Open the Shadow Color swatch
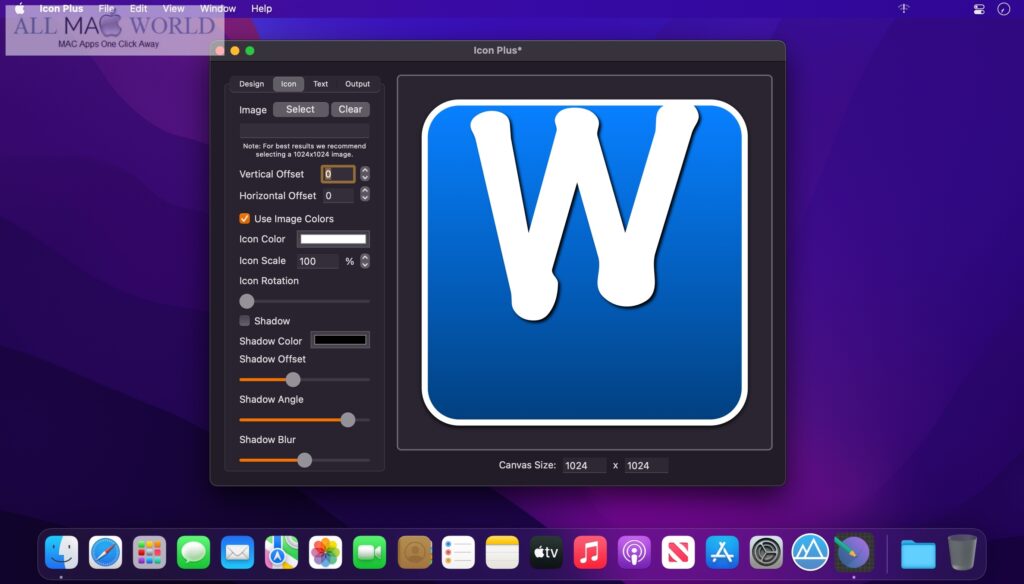The width and height of the screenshot is (1024, 584). 340,340
